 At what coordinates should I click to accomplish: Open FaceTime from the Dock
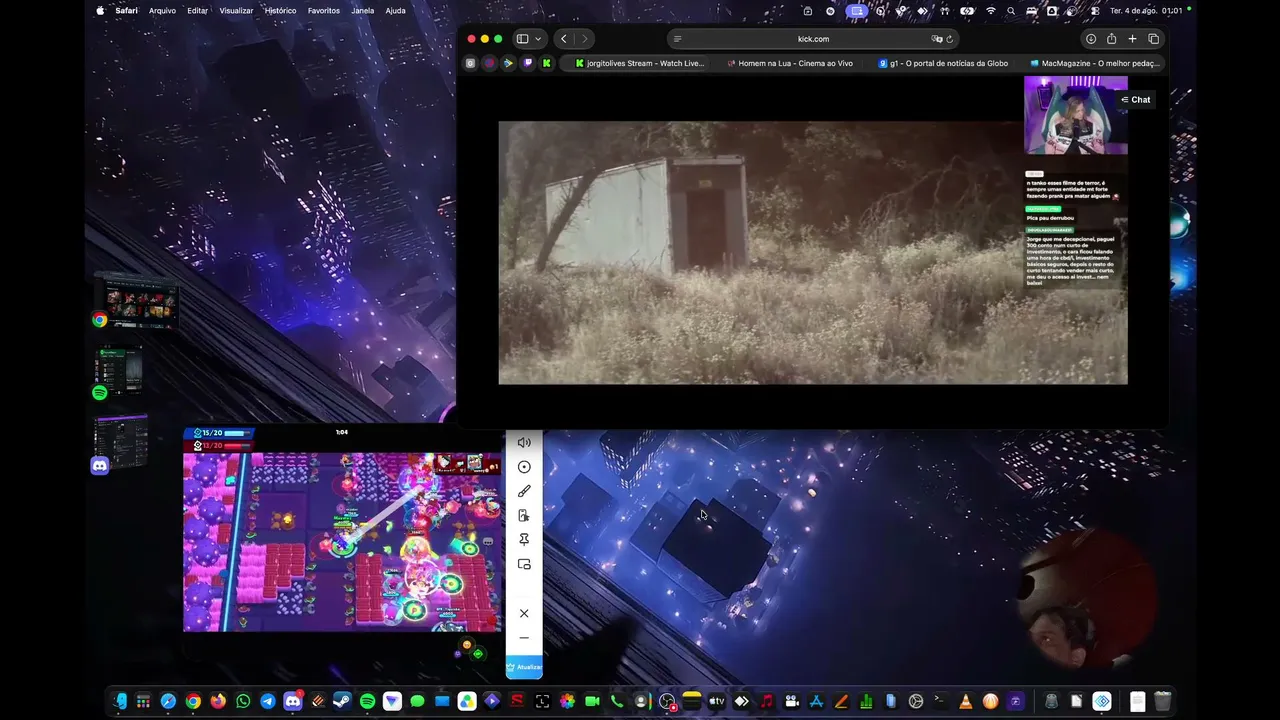591,701
